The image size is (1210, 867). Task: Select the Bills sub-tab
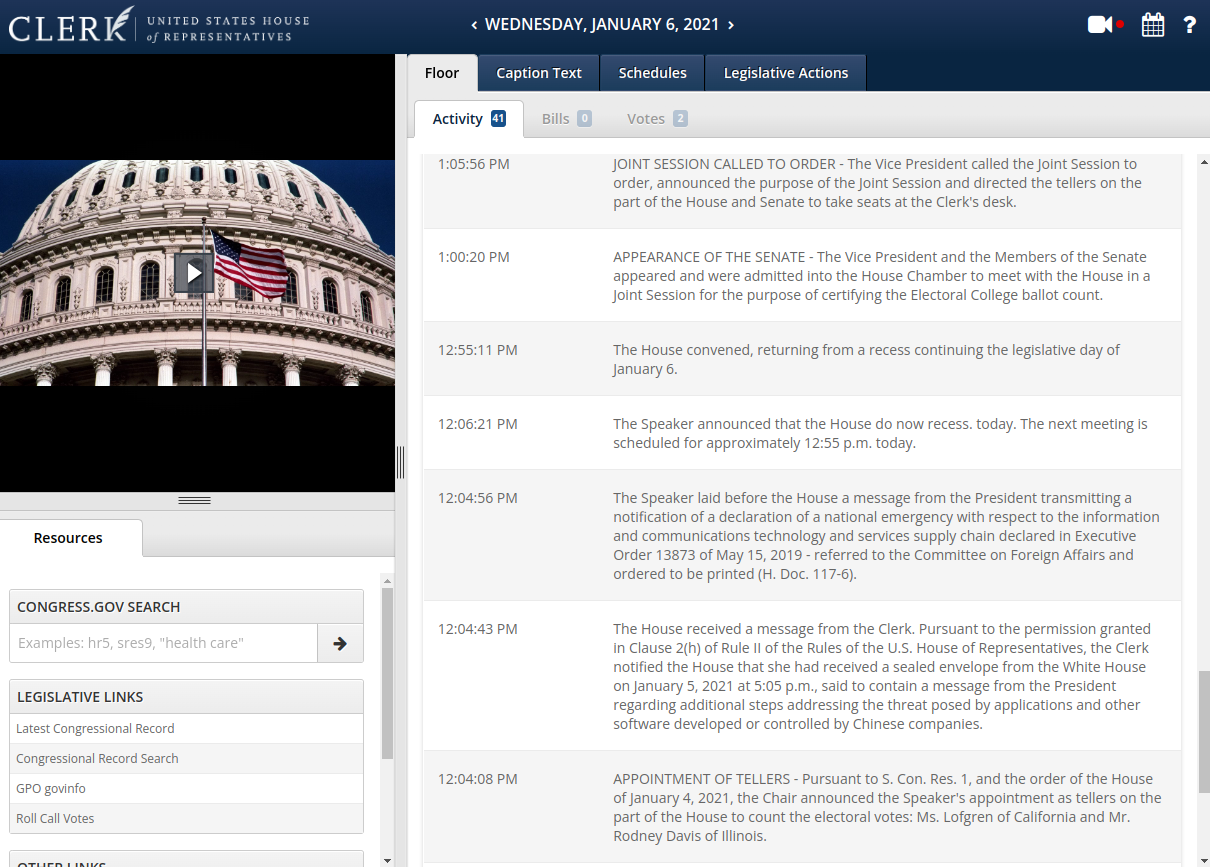[x=567, y=119]
